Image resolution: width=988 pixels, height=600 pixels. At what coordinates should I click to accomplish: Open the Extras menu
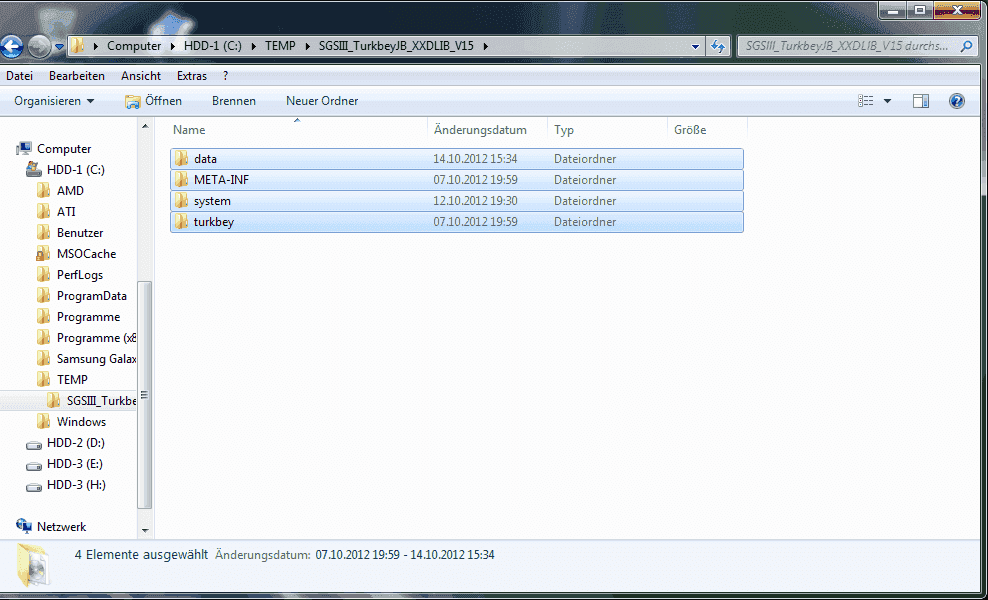192,76
